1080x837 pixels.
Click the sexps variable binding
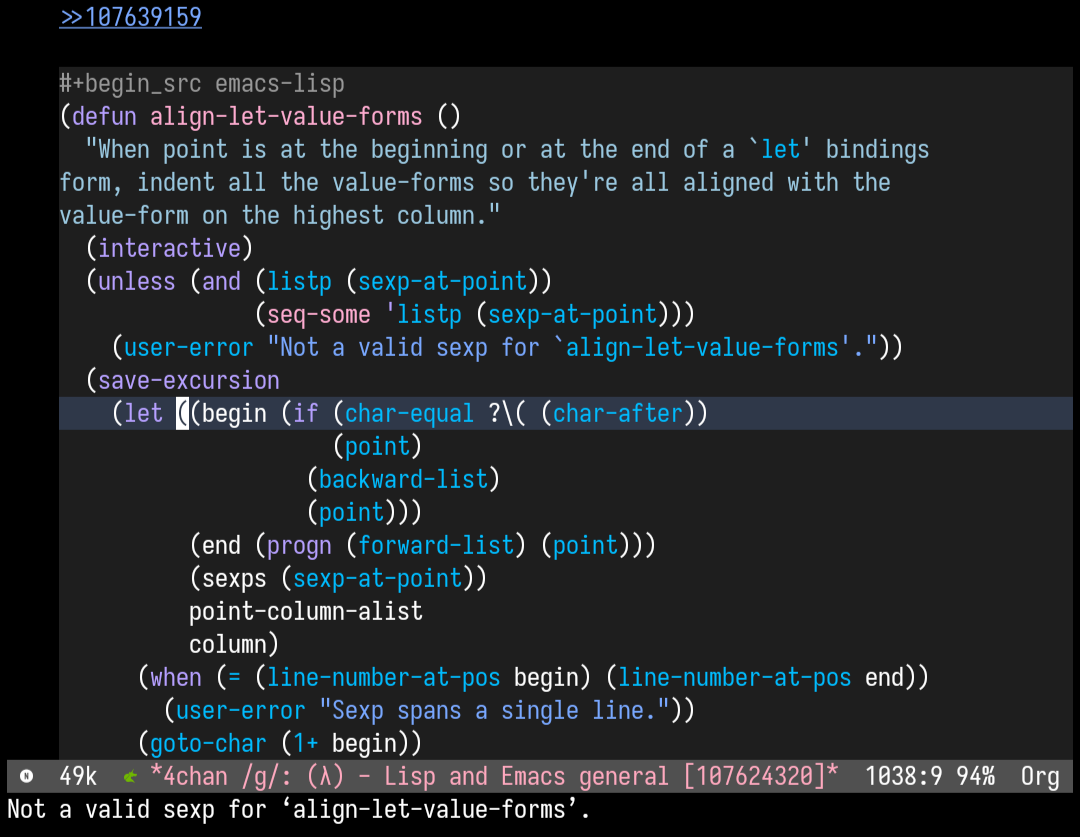pyautogui.click(x=338, y=579)
